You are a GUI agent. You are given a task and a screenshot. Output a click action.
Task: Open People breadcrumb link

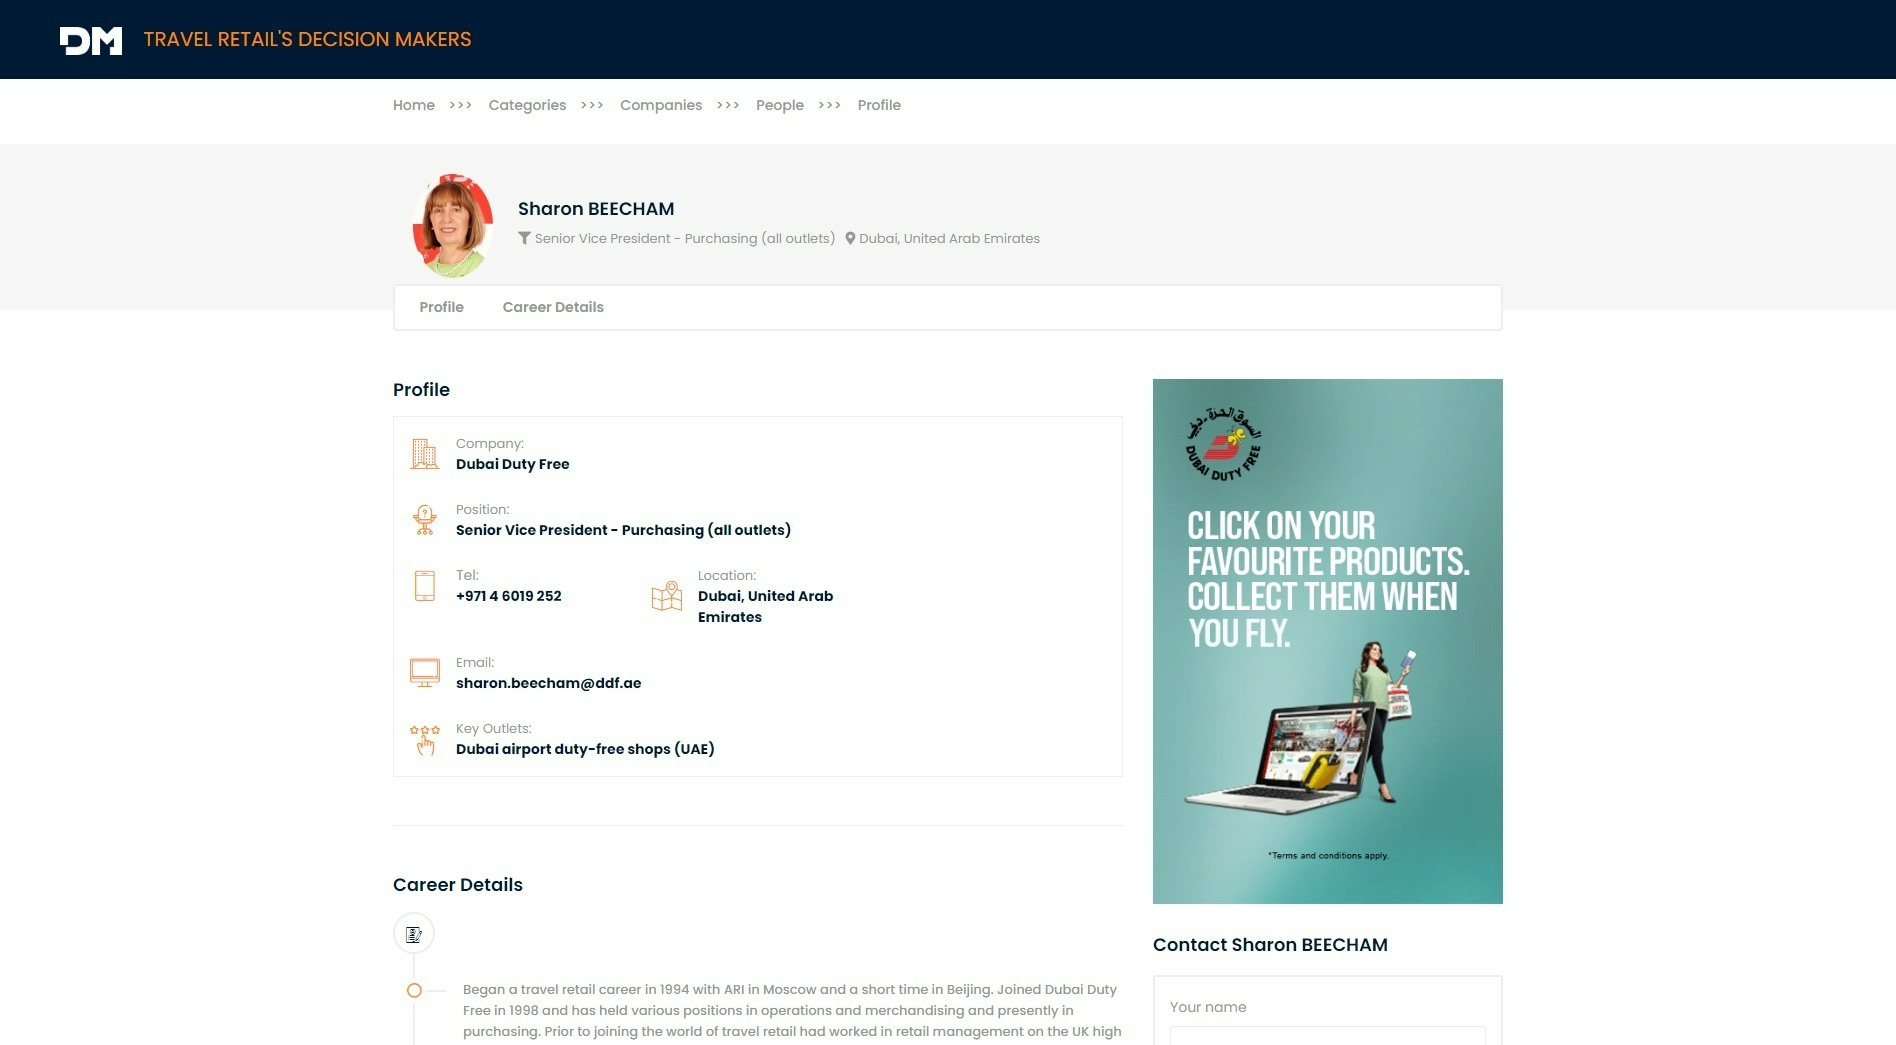(x=780, y=105)
